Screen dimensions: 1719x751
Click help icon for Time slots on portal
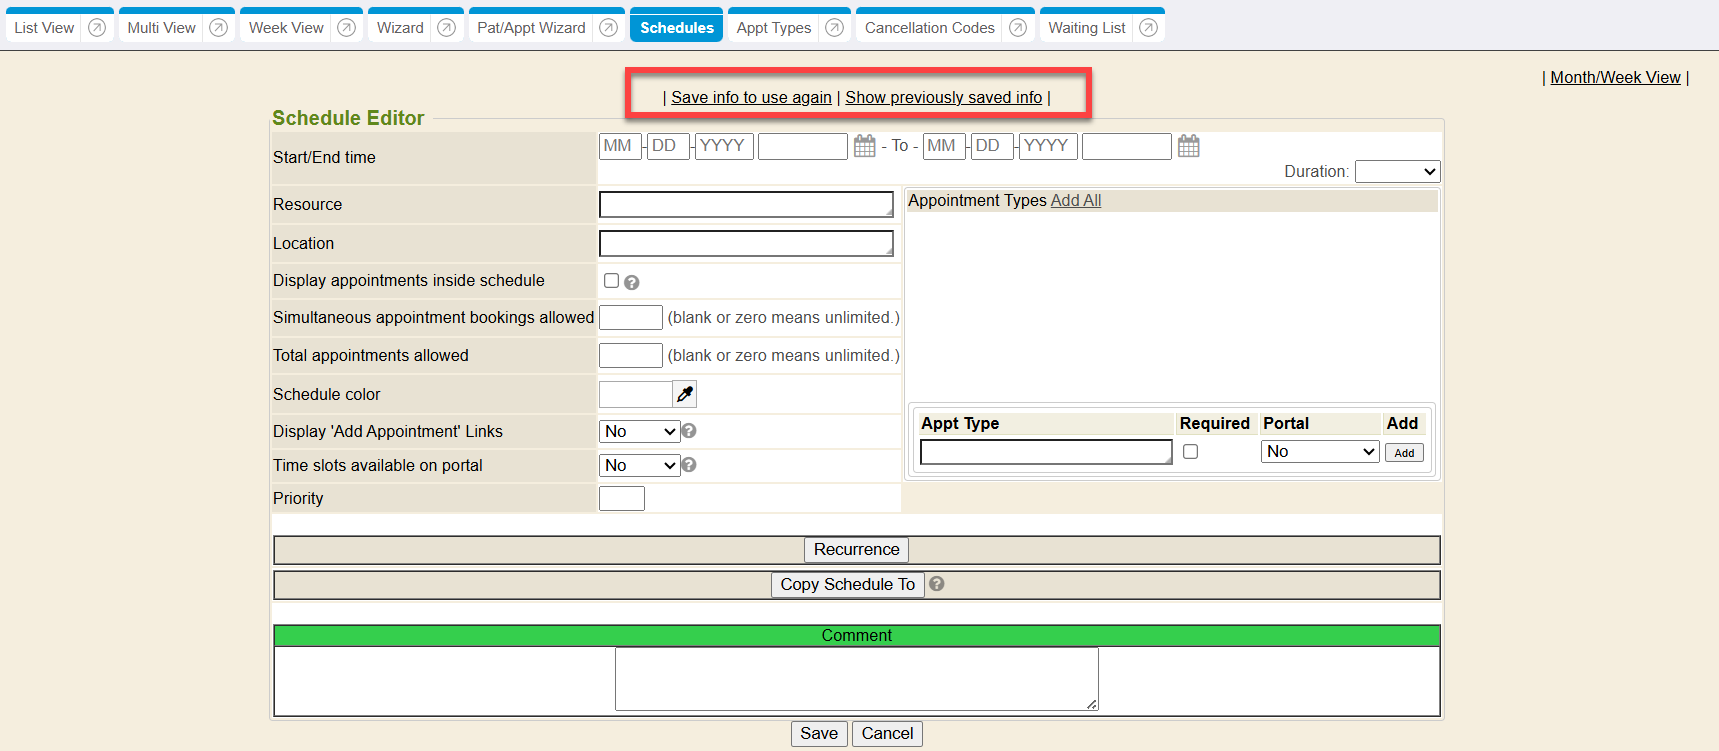click(x=689, y=465)
